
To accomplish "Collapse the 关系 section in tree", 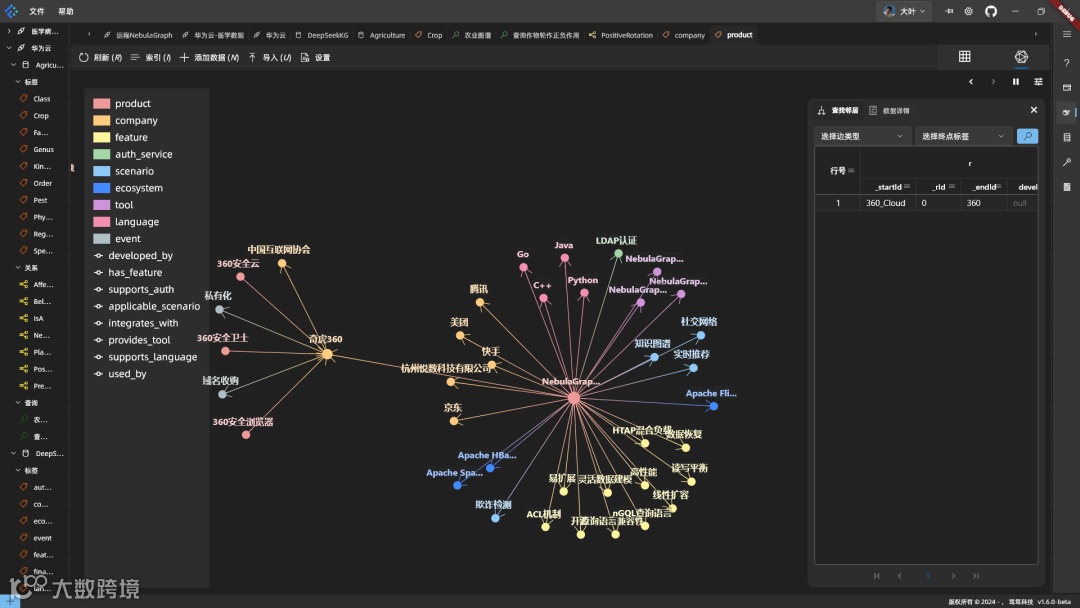I will 18,267.
